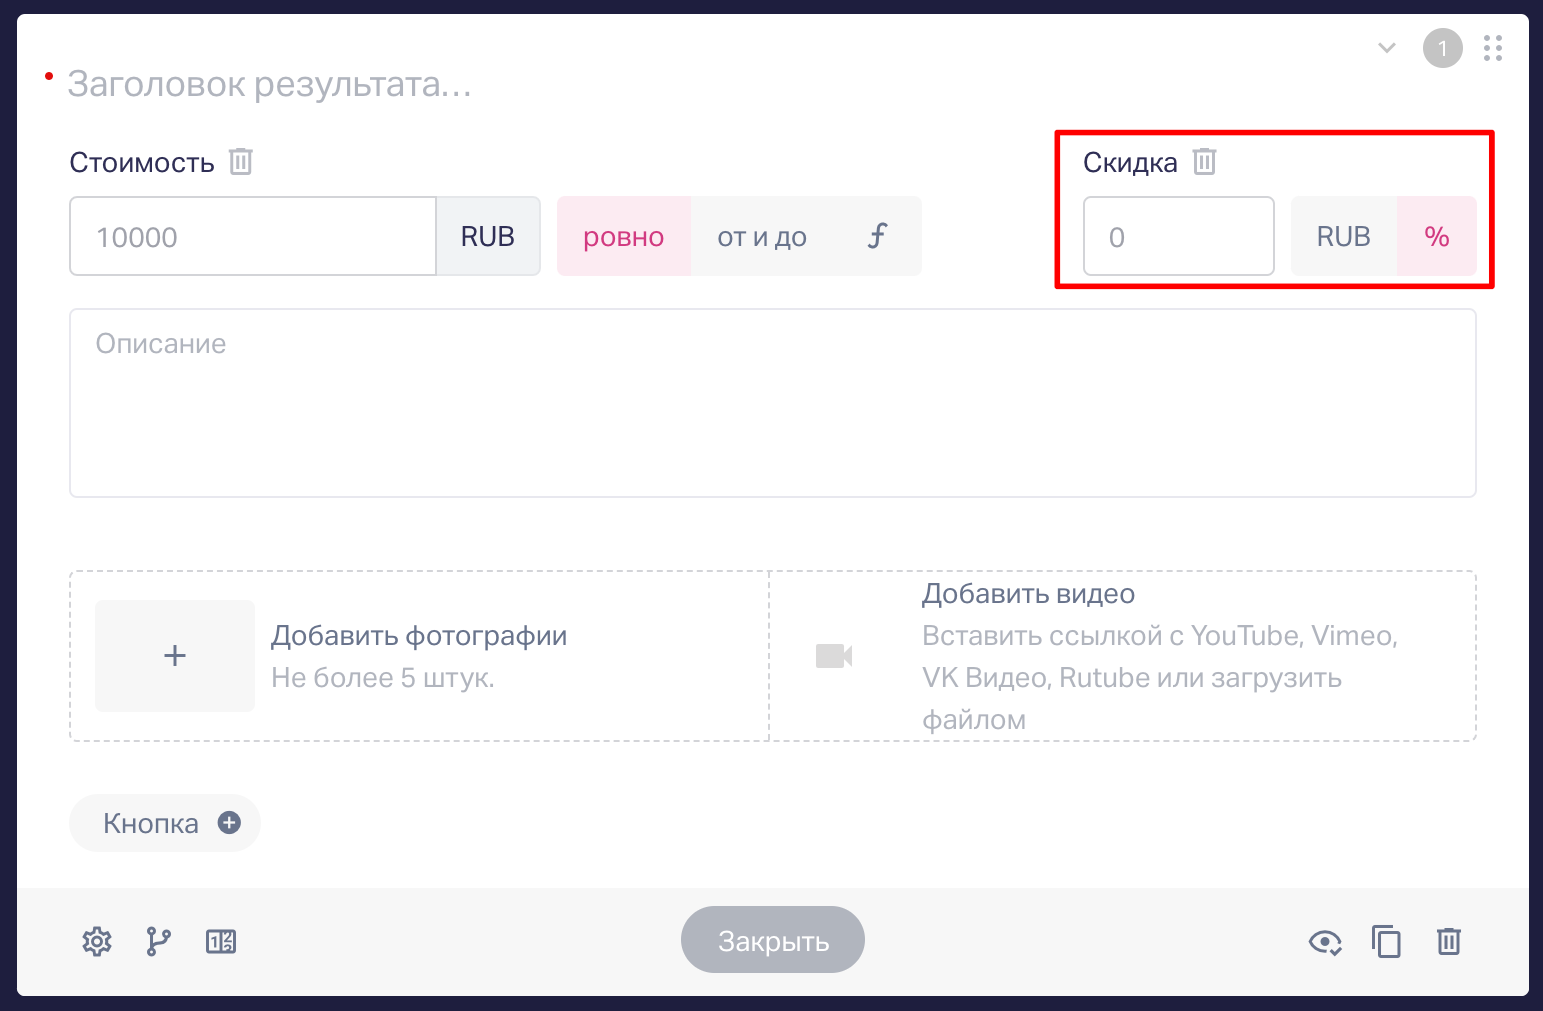Image resolution: width=1543 pixels, height=1011 pixels.
Task: Switch discount unit to RUB
Action: pyautogui.click(x=1344, y=236)
